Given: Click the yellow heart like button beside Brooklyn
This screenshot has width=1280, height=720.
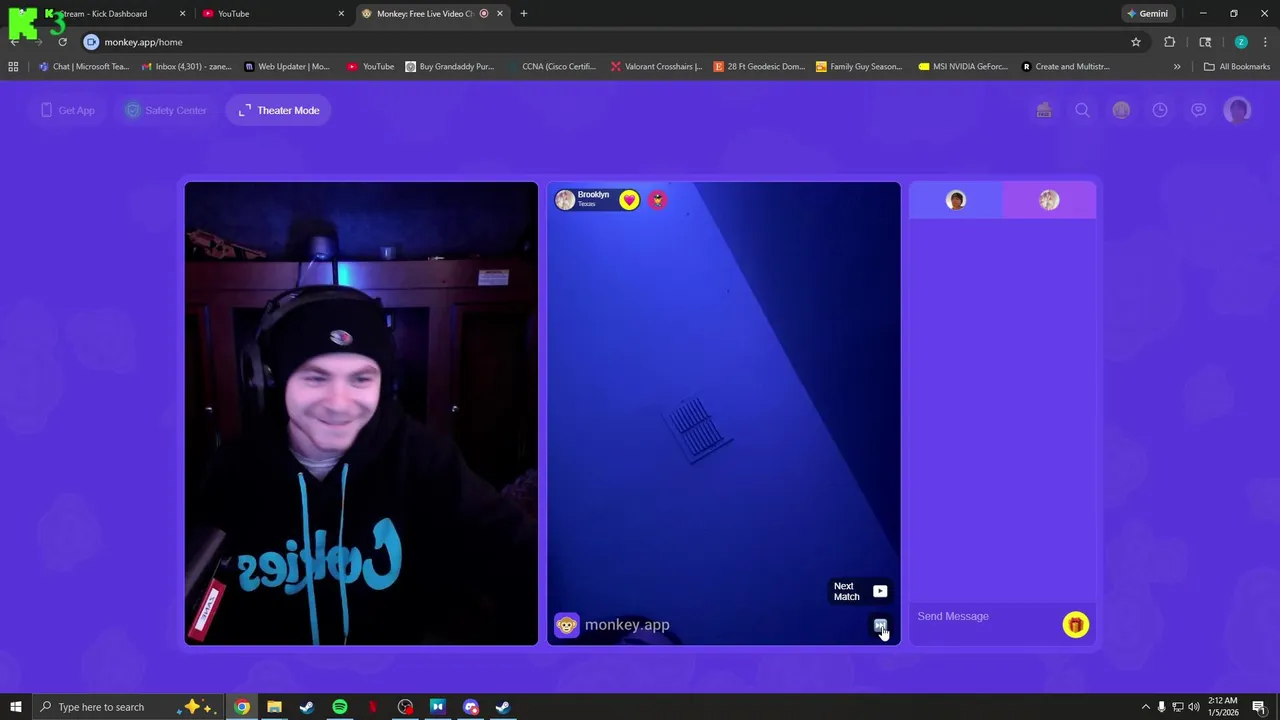Looking at the screenshot, I should (x=629, y=200).
